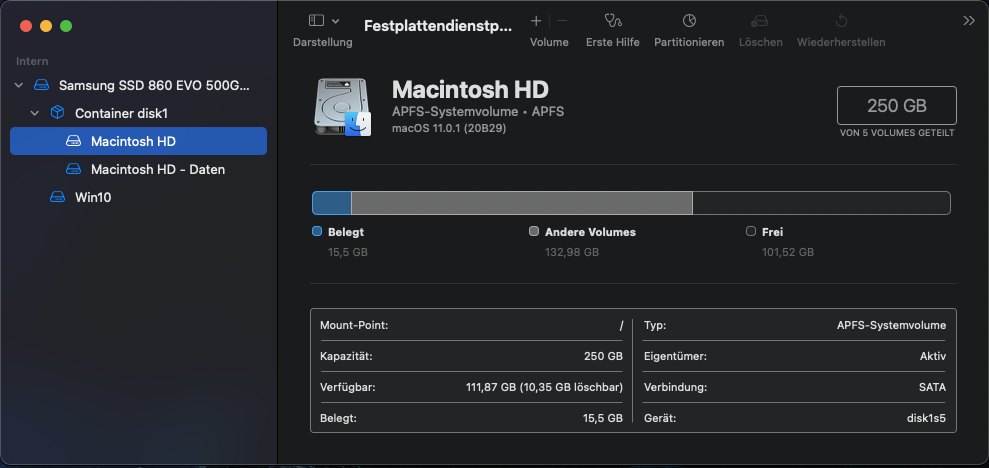Viewport: 989px width, 468px height.
Task: Show more toolbar items via double chevron
Action: click(969, 21)
